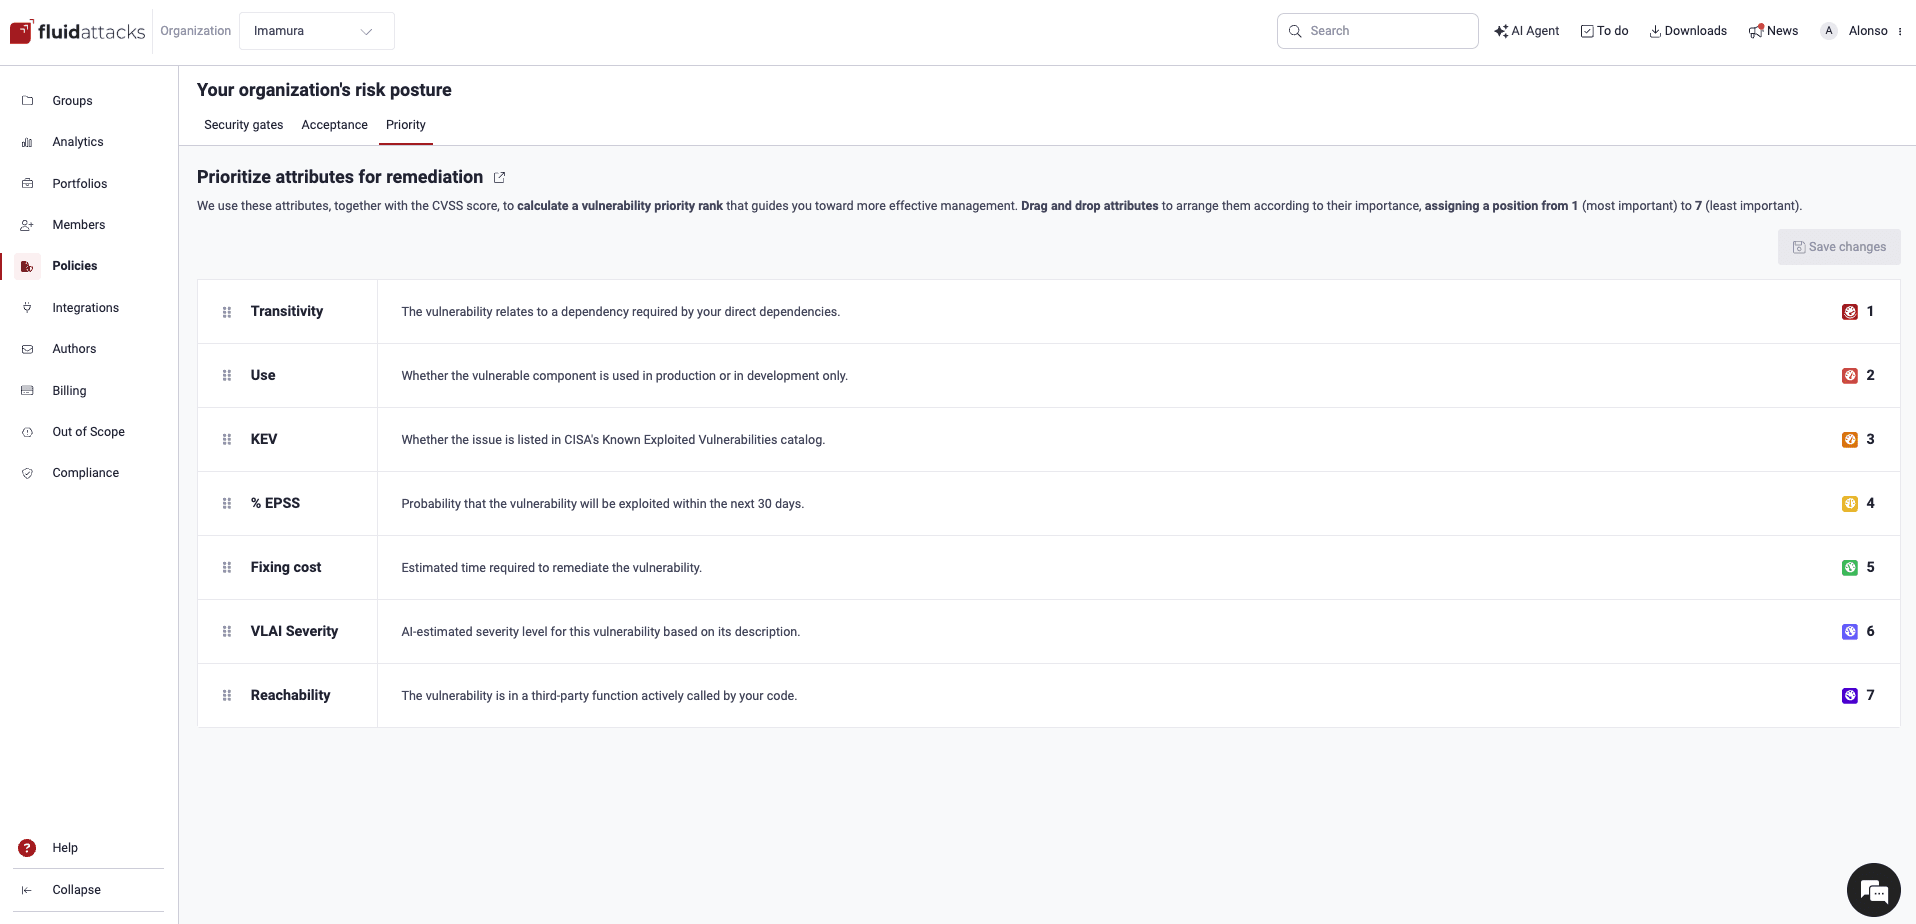Open the Imamura organization dropdown
Screen dimensions: 1916x924
[316, 31]
